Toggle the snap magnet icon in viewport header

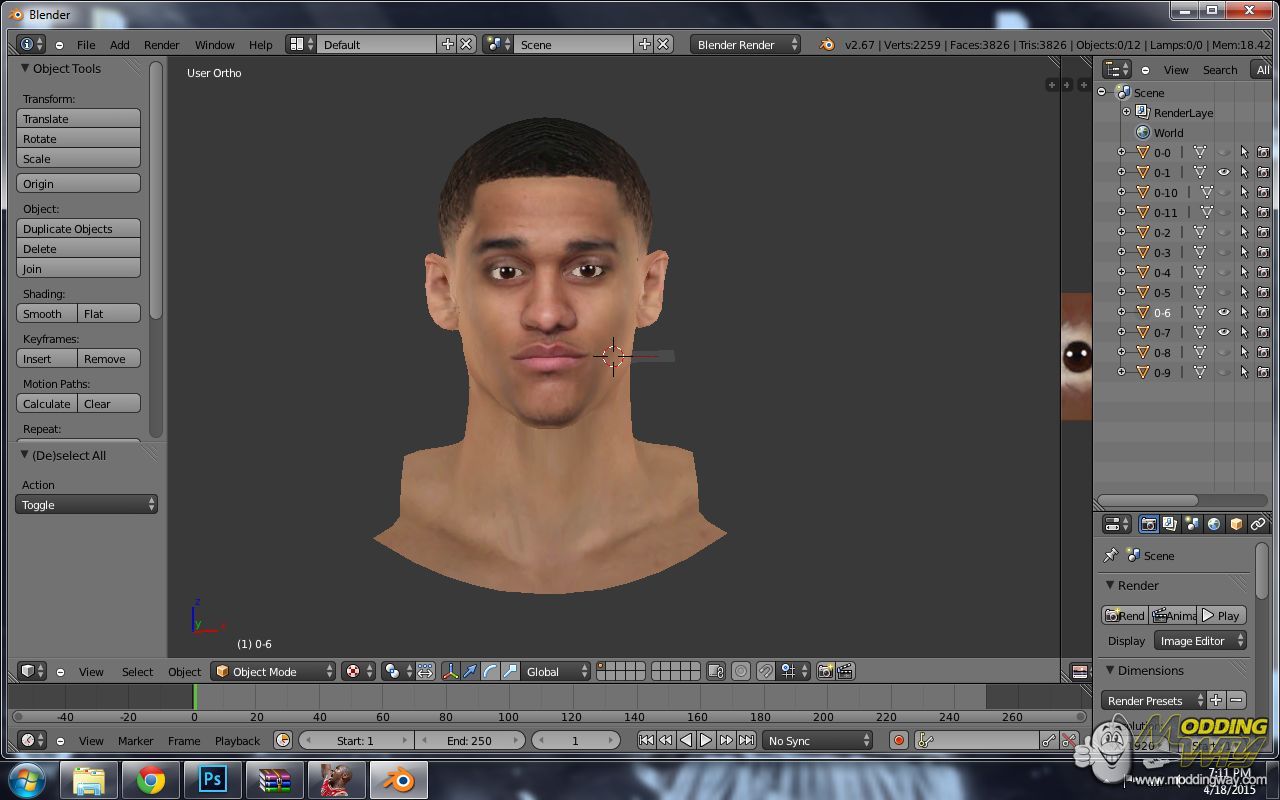click(x=765, y=671)
